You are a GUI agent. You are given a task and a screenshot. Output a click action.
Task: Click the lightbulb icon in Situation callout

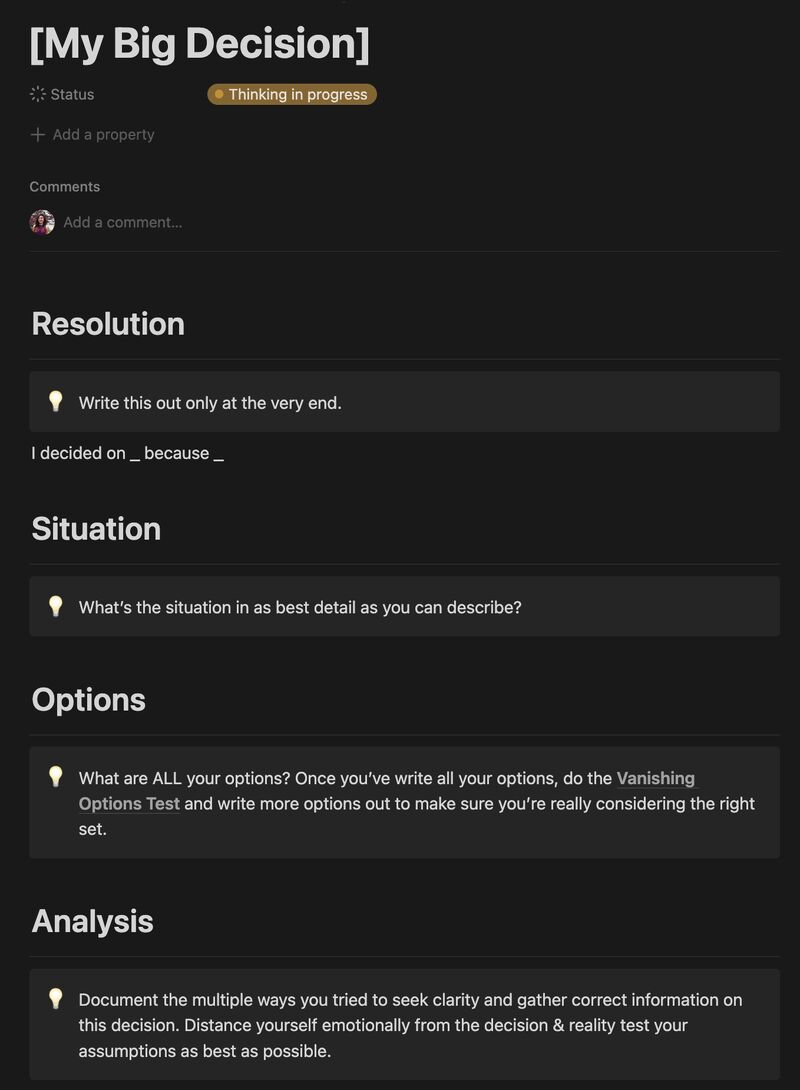[x=56, y=606]
